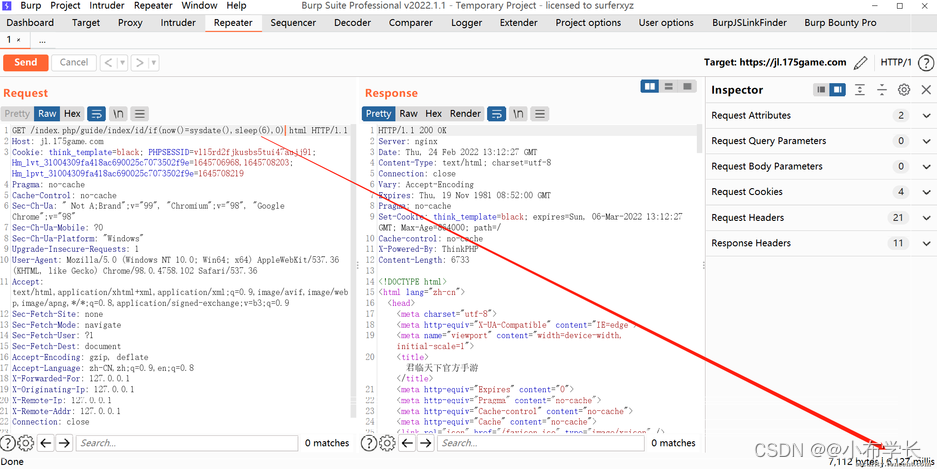Go to previous match in Response search
Screen dimensions: 937x469
pyautogui.click(x=408, y=443)
